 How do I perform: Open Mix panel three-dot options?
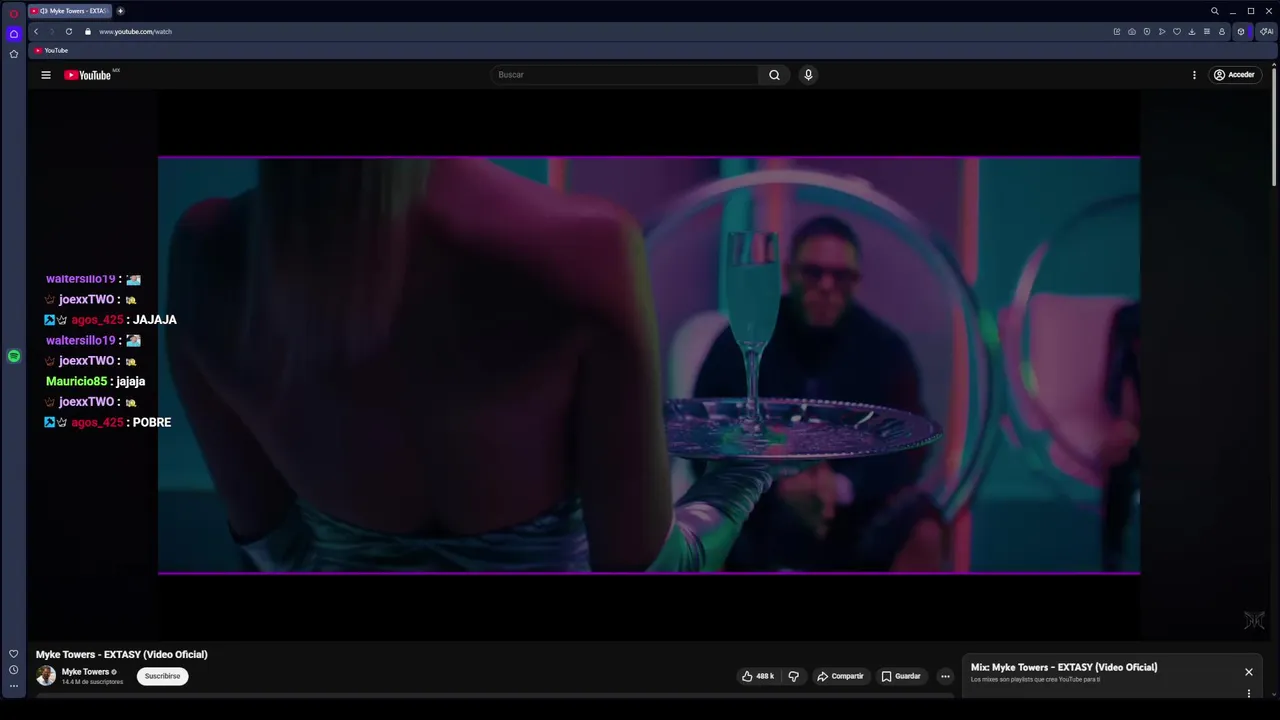(x=1248, y=693)
